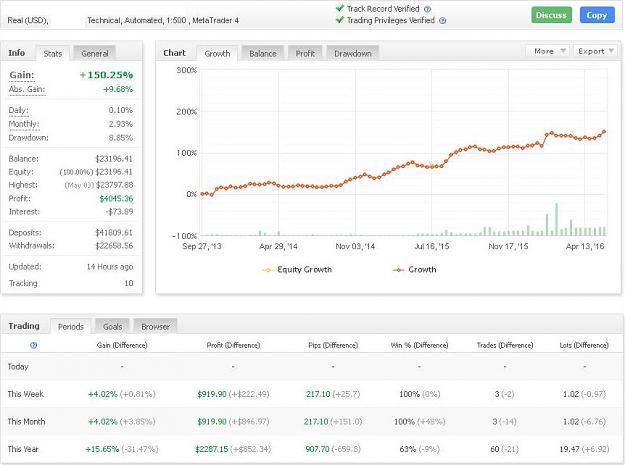The image size is (625, 465).
Task: Click the Win % (Difference) column header
Action: (419, 345)
